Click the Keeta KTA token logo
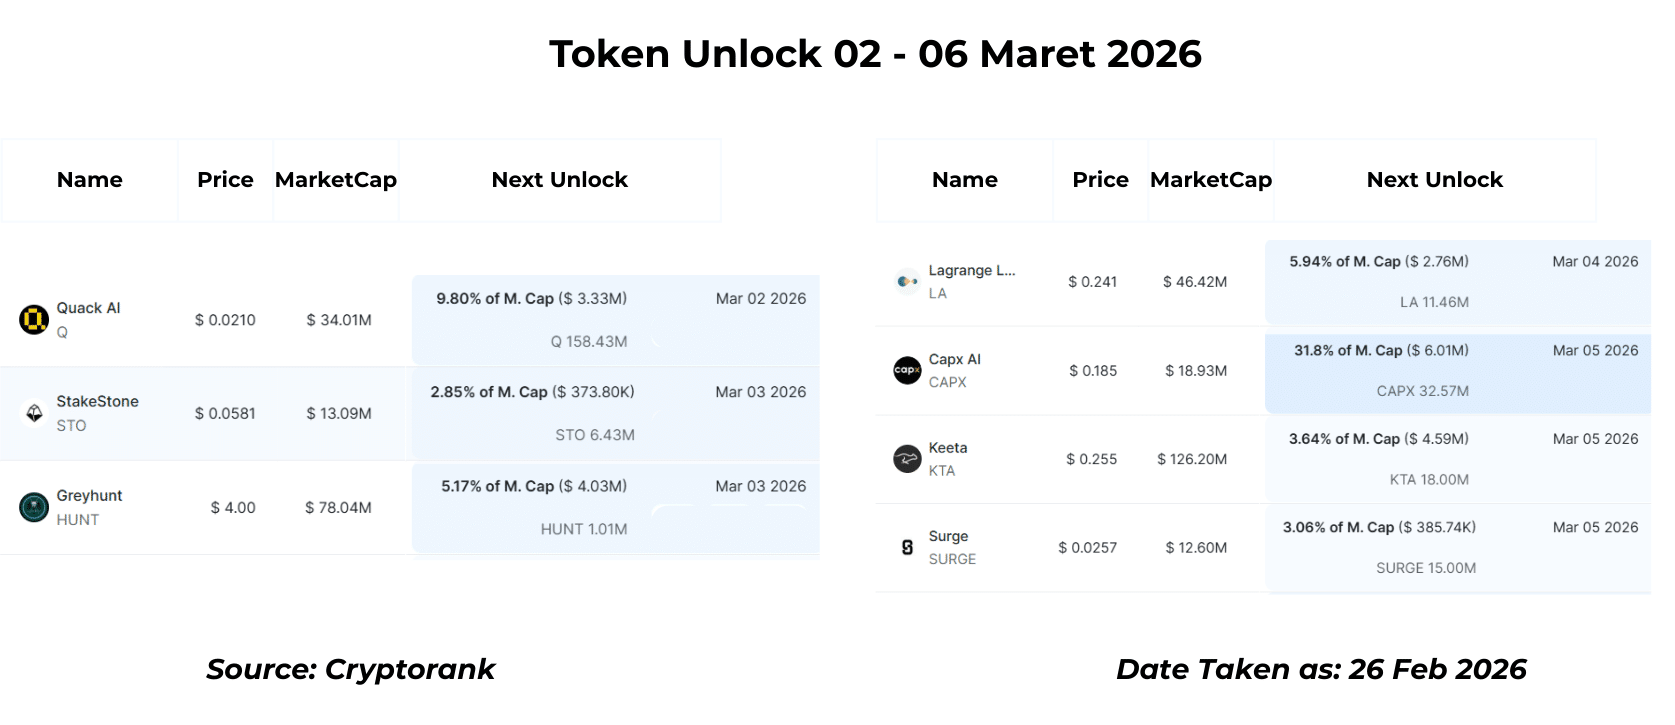 [x=907, y=459]
